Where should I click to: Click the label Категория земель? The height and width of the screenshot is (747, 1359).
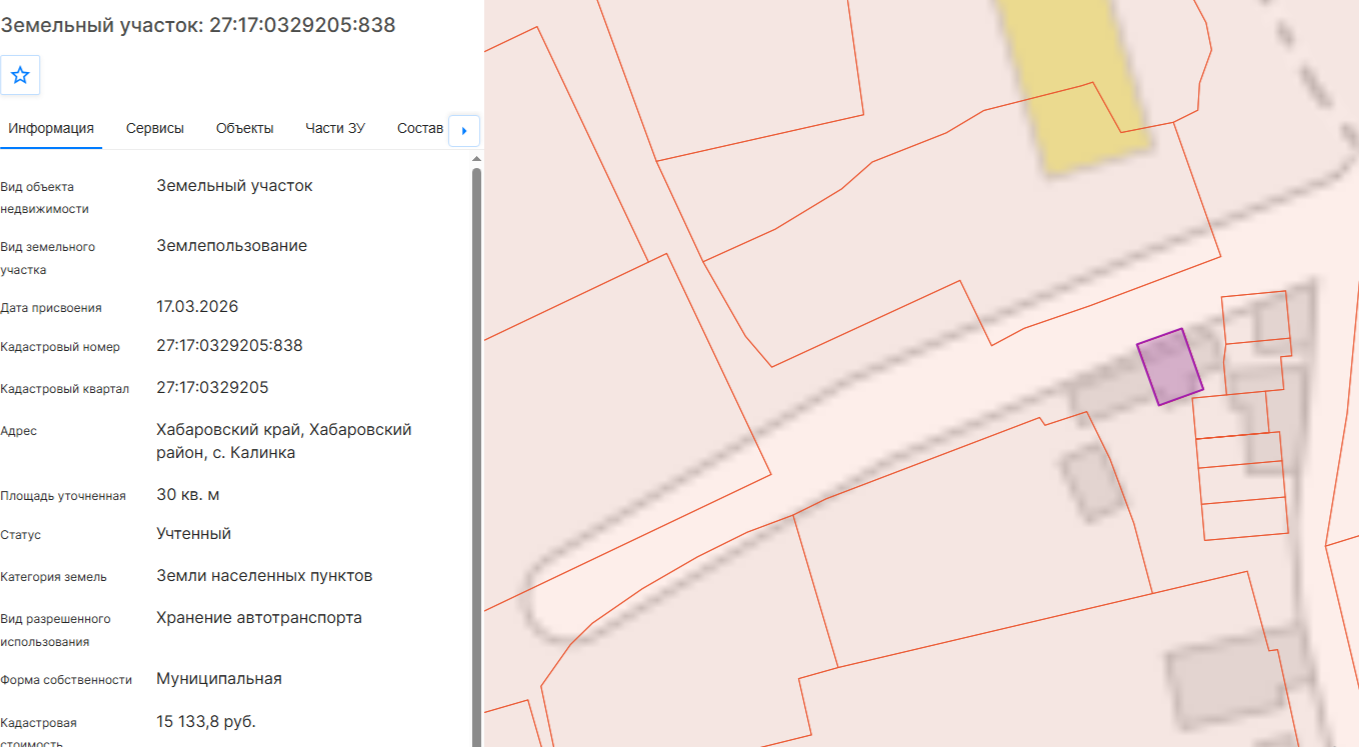coord(54,577)
